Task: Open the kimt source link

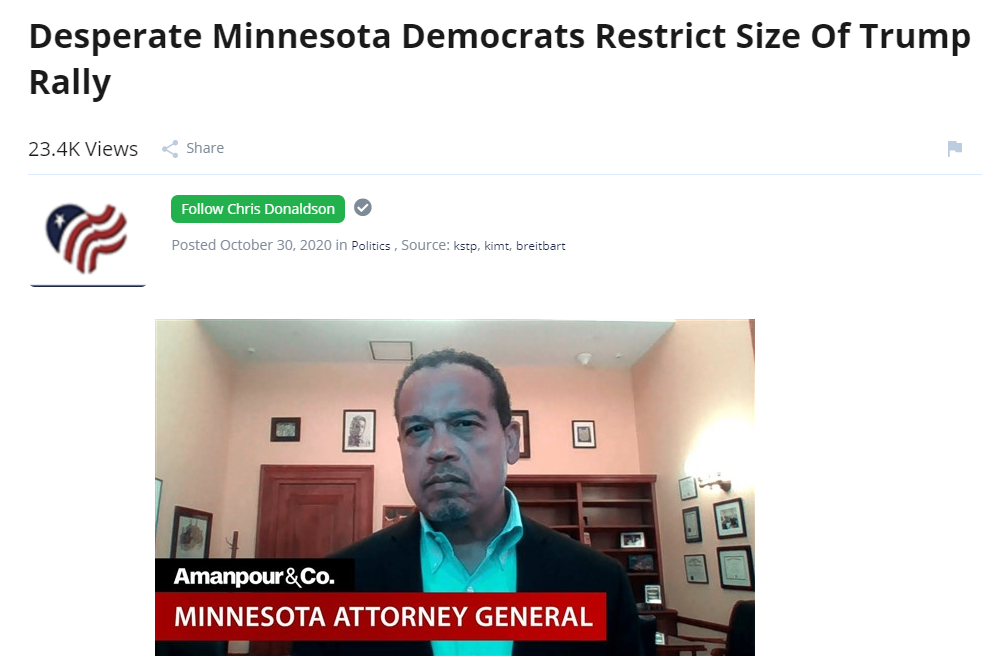Action: click(x=498, y=246)
